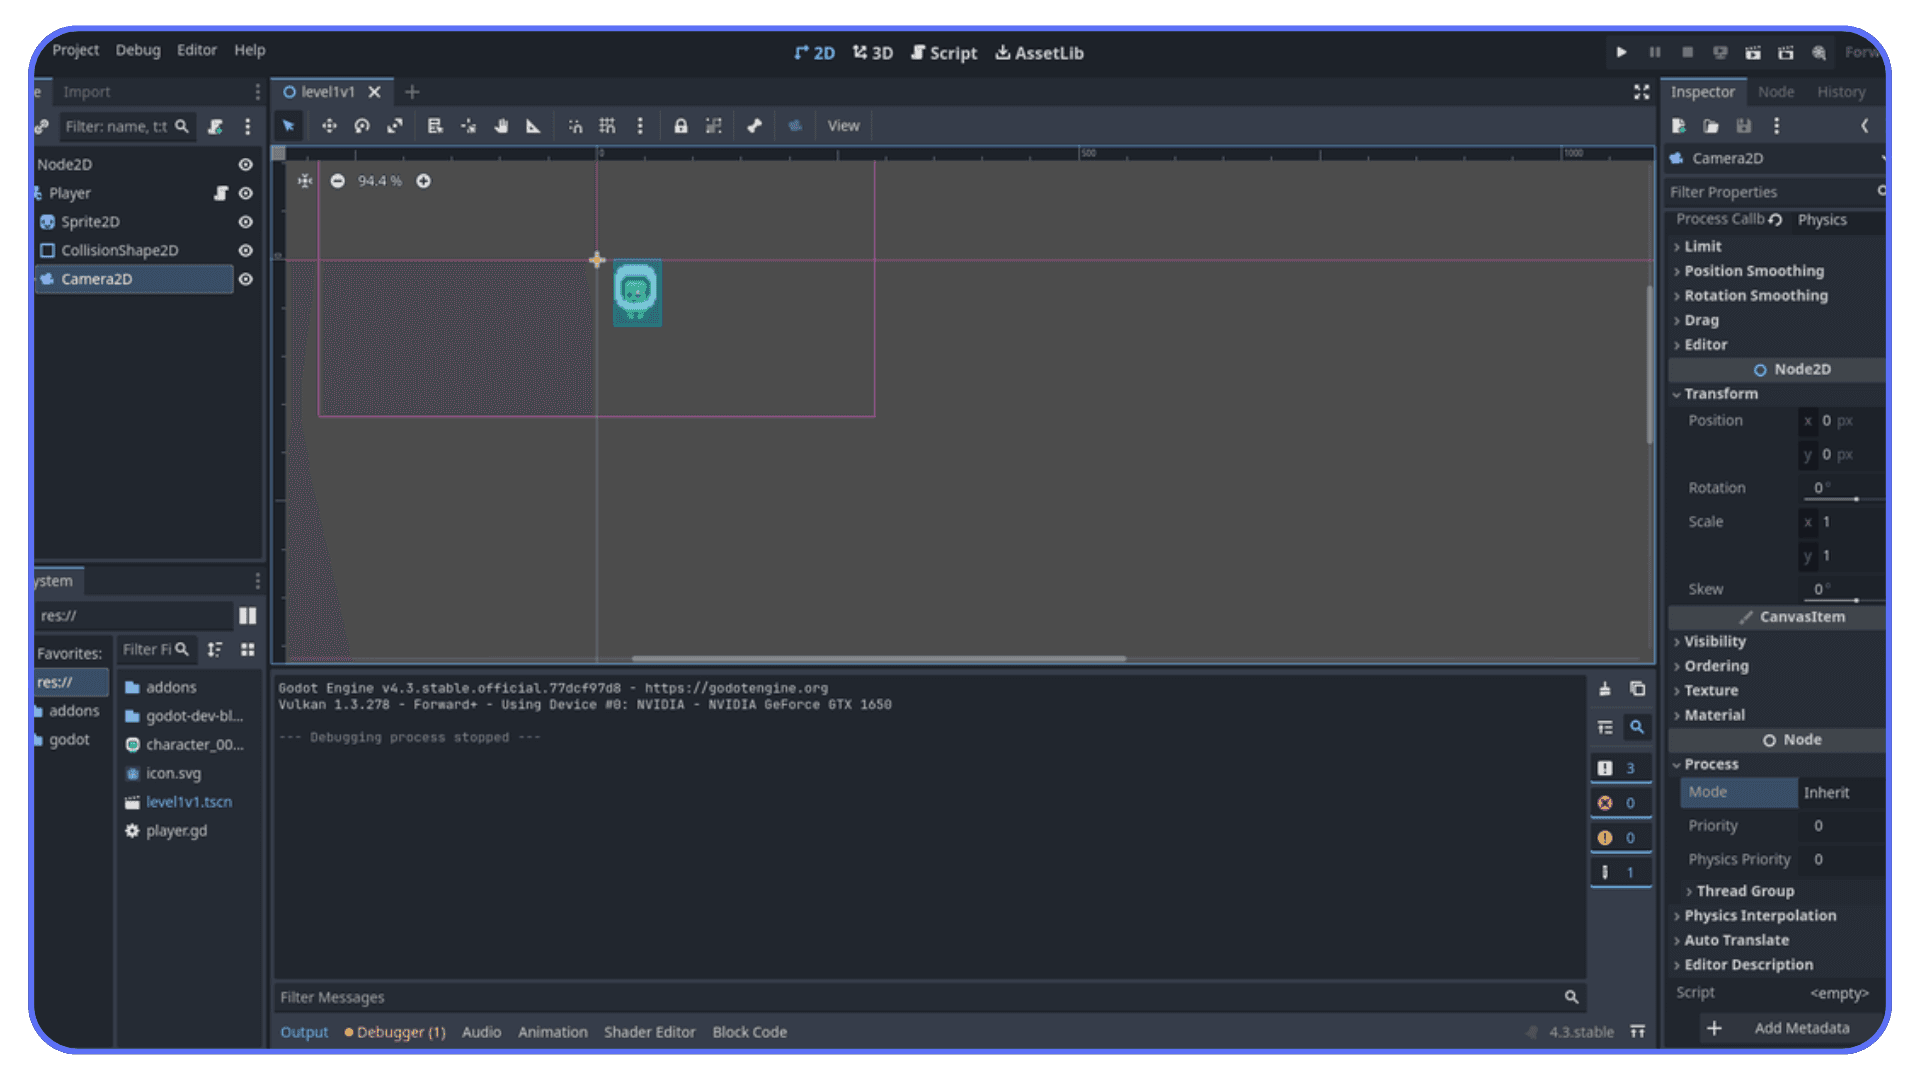Viewport: 1920px width, 1080px height.
Task: Hide the Player node in the scene tree
Action: (x=245, y=193)
